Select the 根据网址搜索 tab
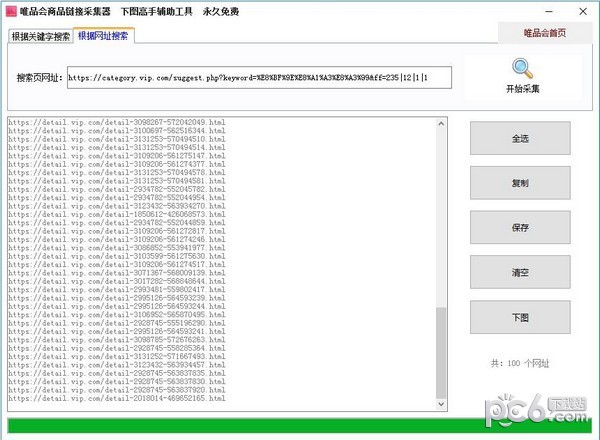600x440 pixels. click(103, 36)
